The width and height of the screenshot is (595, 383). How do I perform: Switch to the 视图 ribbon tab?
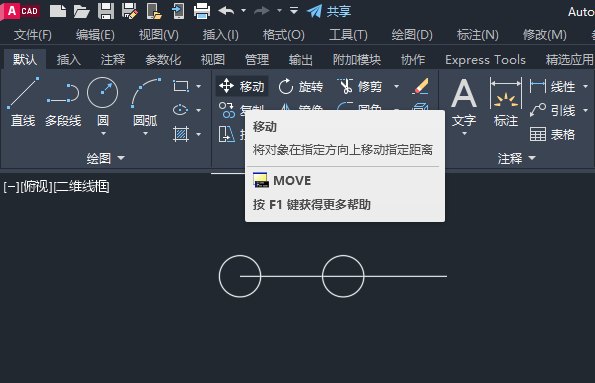tap(212, 60)
